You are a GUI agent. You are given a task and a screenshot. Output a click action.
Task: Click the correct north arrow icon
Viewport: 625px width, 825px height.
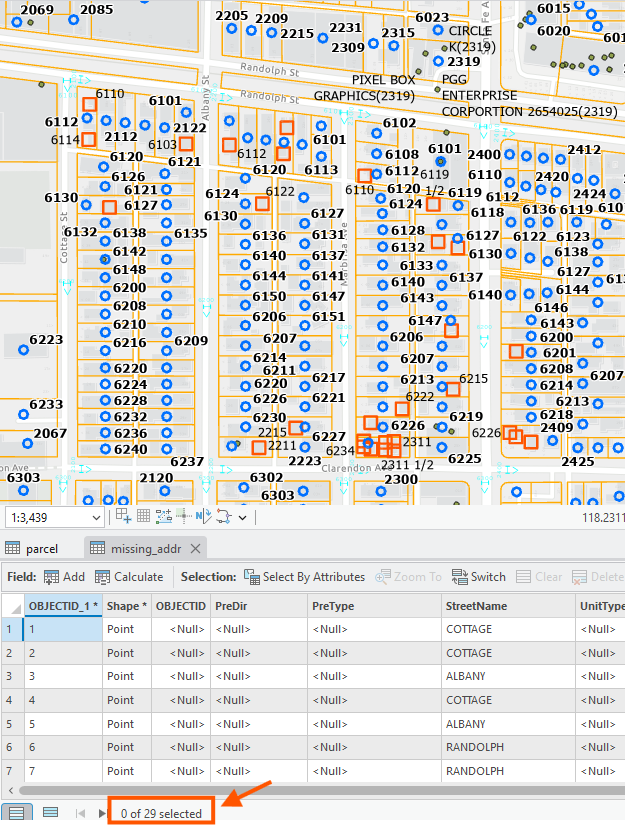click(201, 517)
